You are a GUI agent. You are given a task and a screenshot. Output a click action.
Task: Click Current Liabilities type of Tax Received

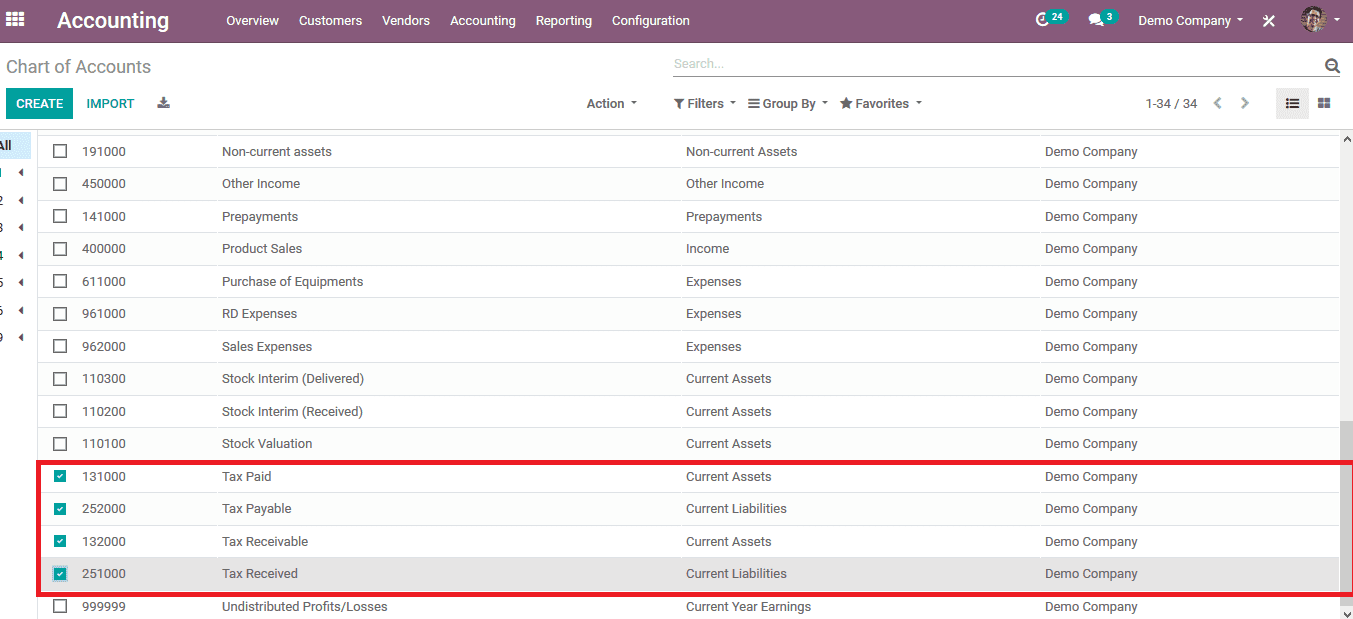736,574
